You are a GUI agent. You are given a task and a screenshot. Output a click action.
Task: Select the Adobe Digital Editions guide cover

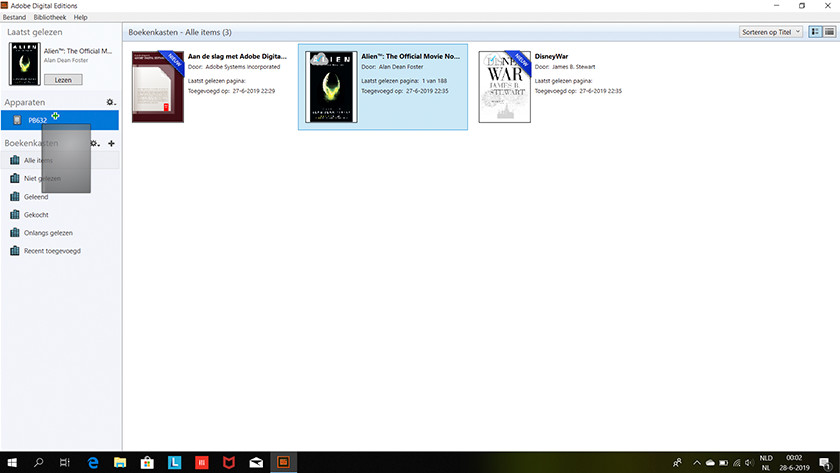[157, 87]
